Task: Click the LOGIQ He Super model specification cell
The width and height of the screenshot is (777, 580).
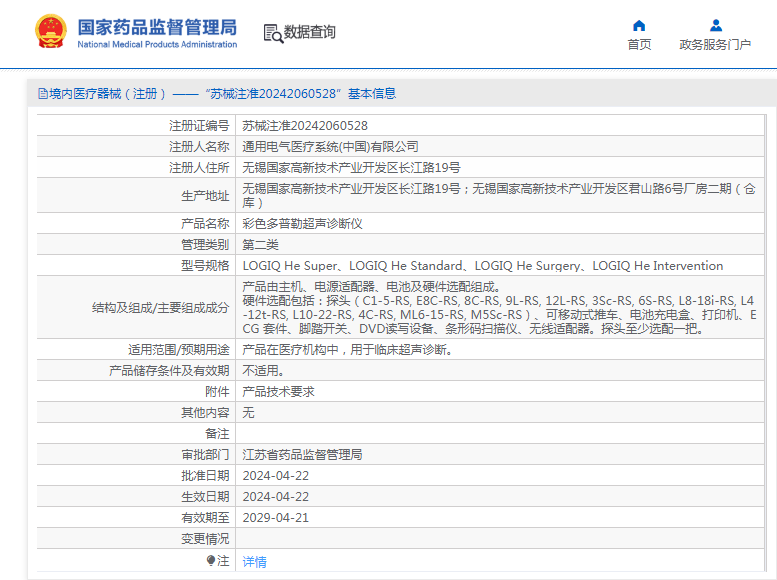Action: pyautogui.click(x=482, y=265)
